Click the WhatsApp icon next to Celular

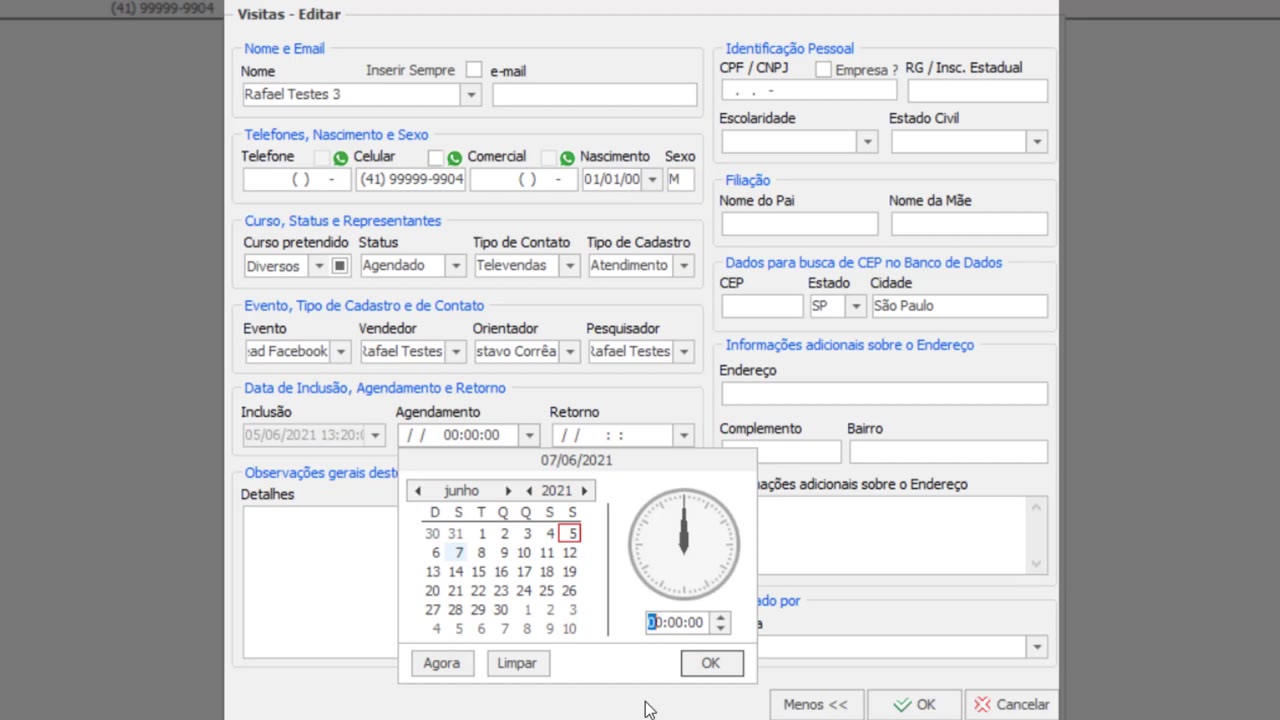pos(455,158)
